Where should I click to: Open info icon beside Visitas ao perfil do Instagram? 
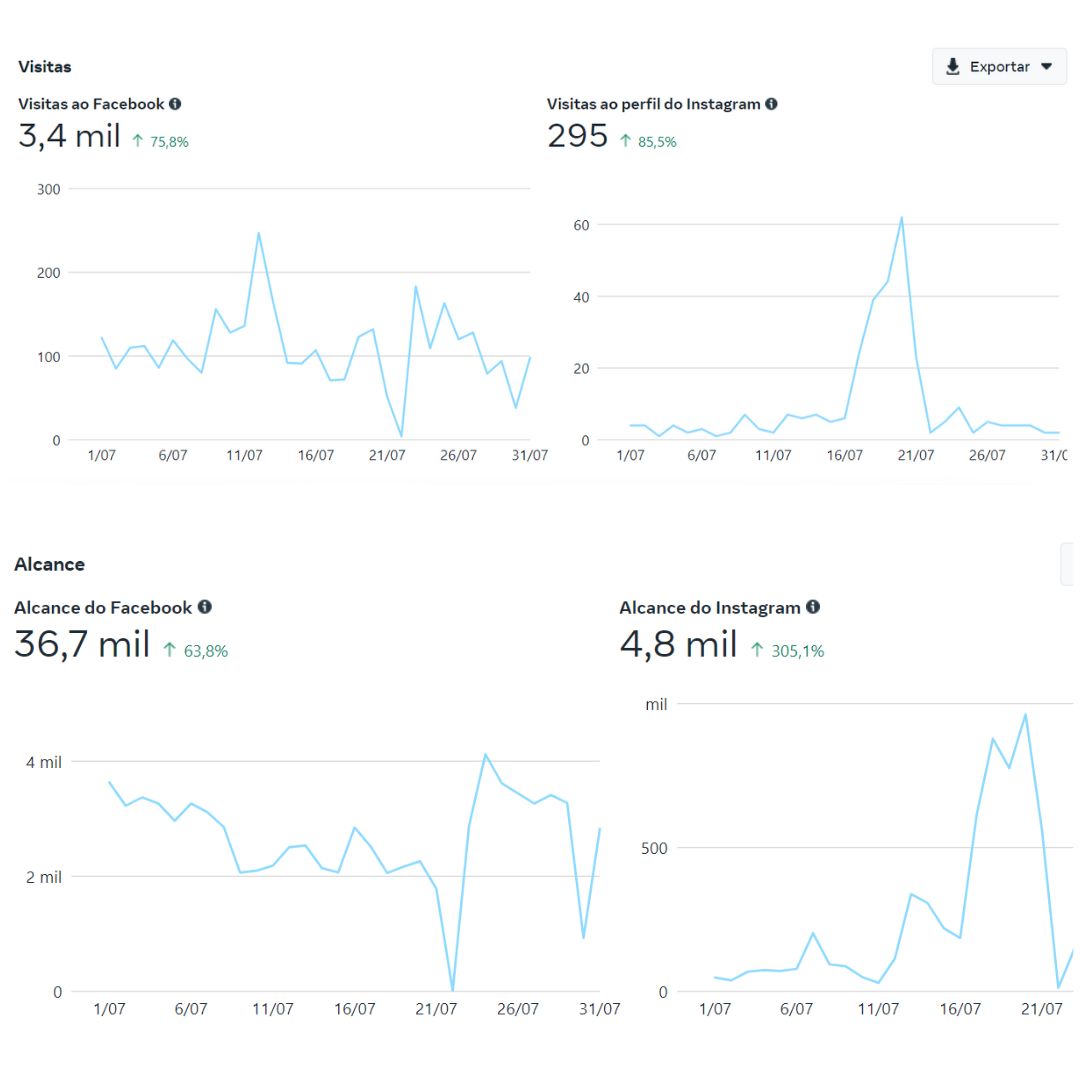(771, 104)
